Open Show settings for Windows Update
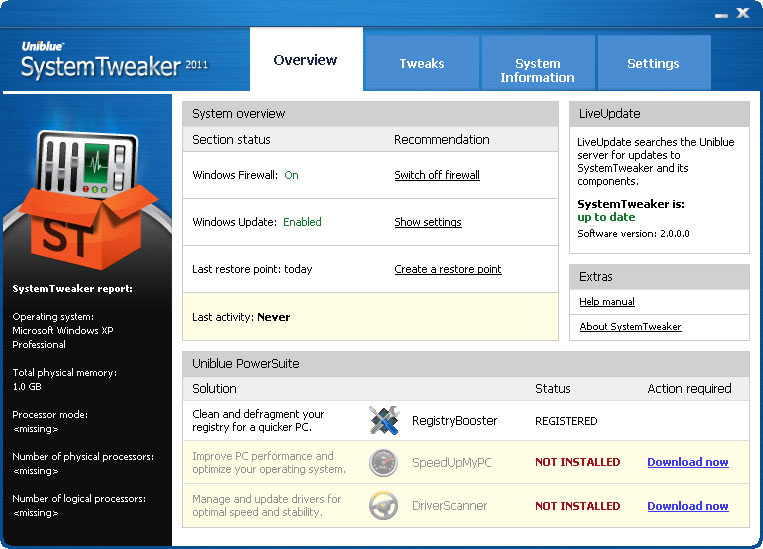The width and height of the screenshot is (763, 549). pos(428,222)
